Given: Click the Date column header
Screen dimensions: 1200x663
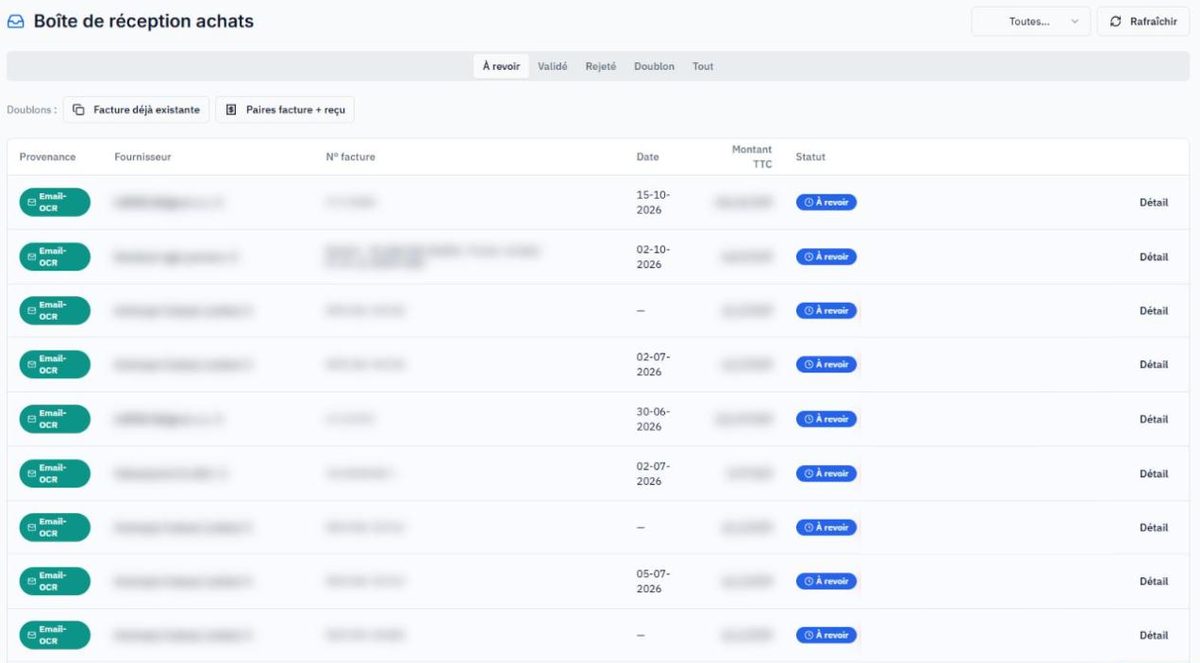Looking at the screenshot, I should click(x=648, y=157).
